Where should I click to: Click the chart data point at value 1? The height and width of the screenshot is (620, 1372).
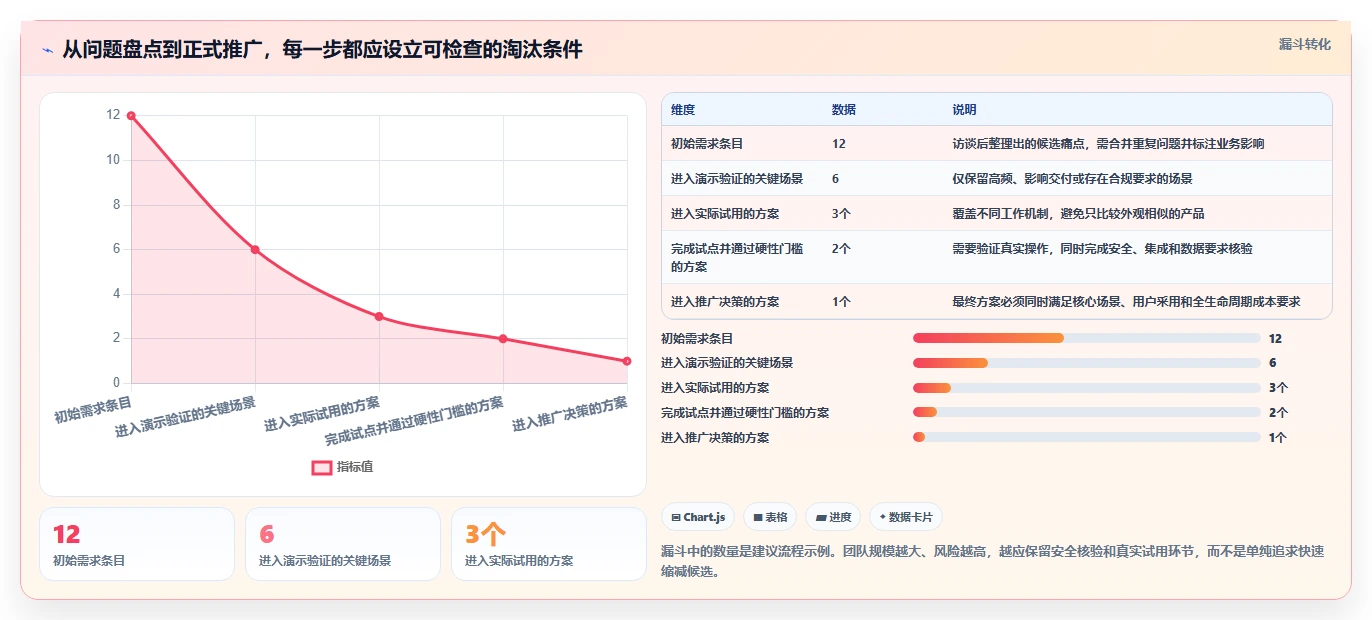point(627,361)
